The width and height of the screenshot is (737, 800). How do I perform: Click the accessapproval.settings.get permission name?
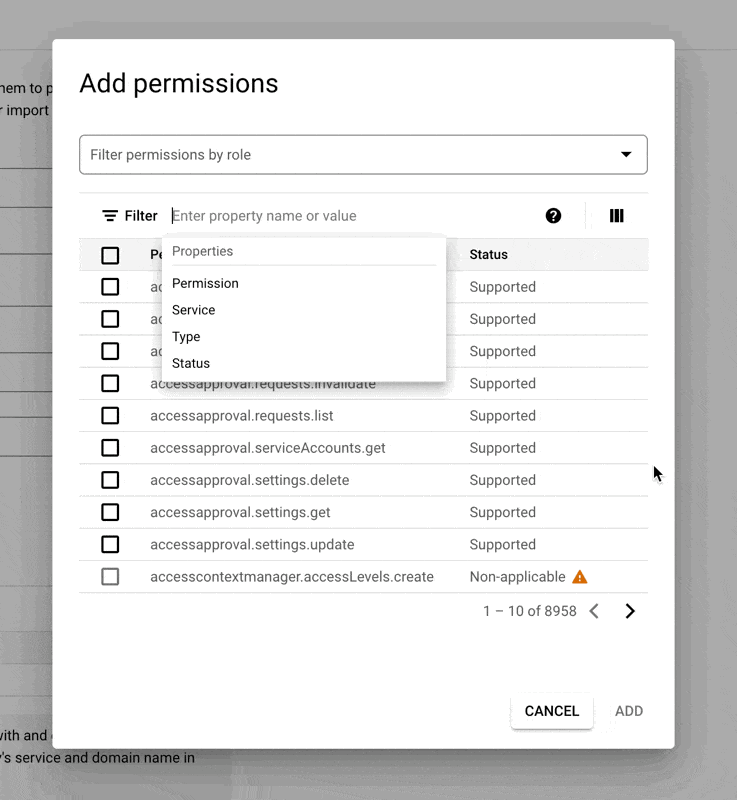[240, 512]
